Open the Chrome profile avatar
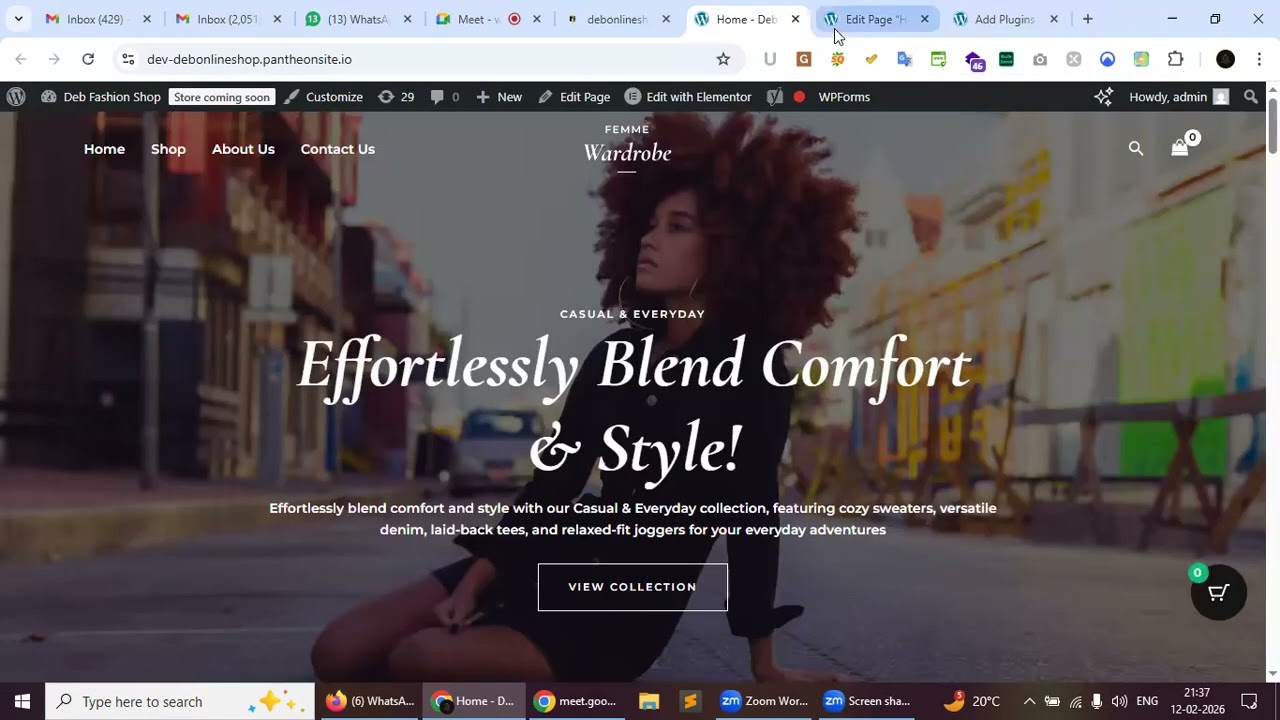 [1225, 59]
